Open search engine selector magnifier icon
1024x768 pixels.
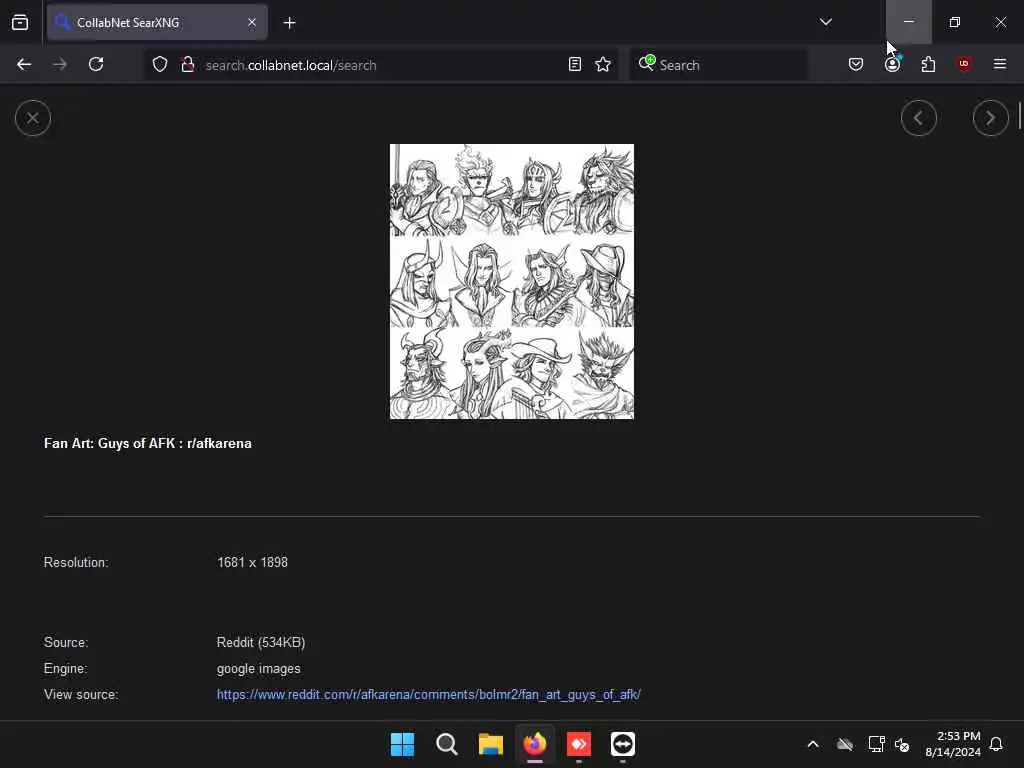pos(647,63)
